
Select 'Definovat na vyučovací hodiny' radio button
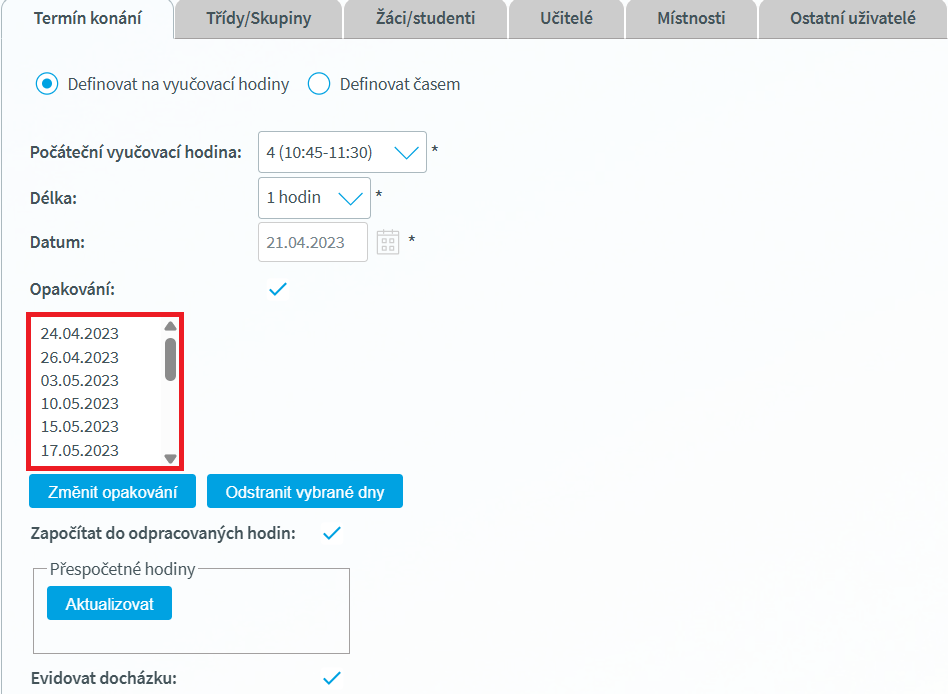click(46, 84)
